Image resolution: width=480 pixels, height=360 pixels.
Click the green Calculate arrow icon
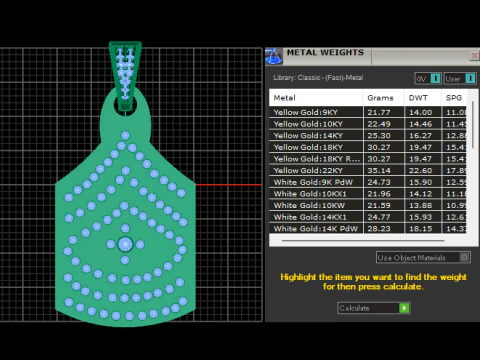point(404,308)
